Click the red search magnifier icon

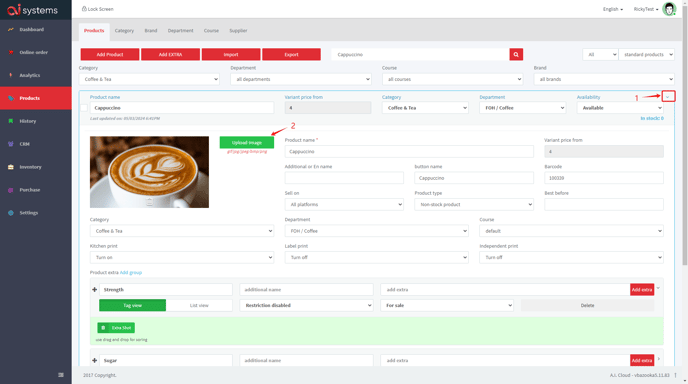pos(516,54)
